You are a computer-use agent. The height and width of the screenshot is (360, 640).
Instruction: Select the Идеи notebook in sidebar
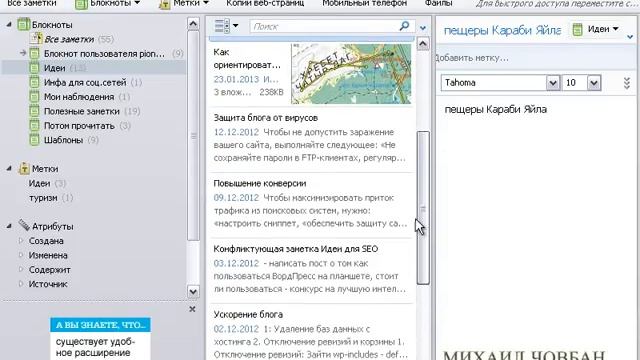pos(54,68)
